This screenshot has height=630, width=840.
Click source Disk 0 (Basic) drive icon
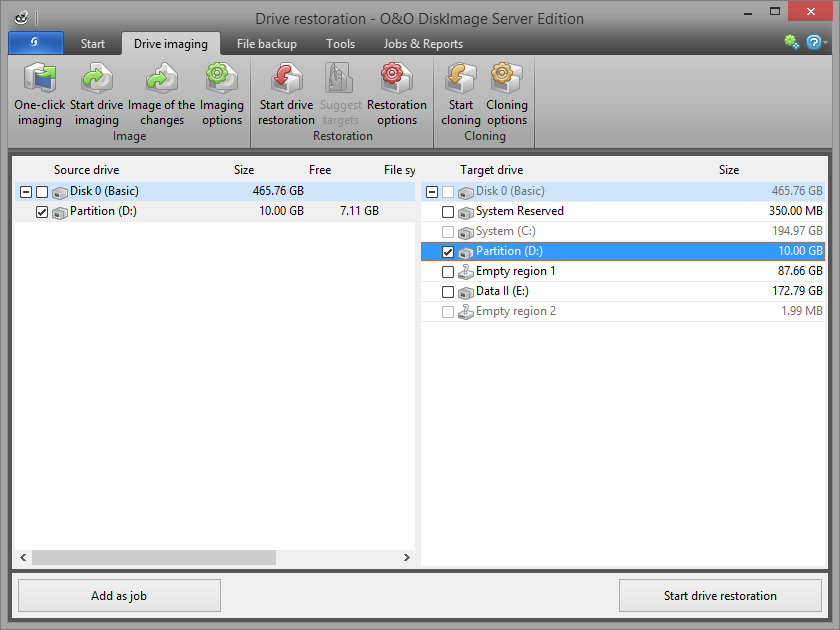59,192
